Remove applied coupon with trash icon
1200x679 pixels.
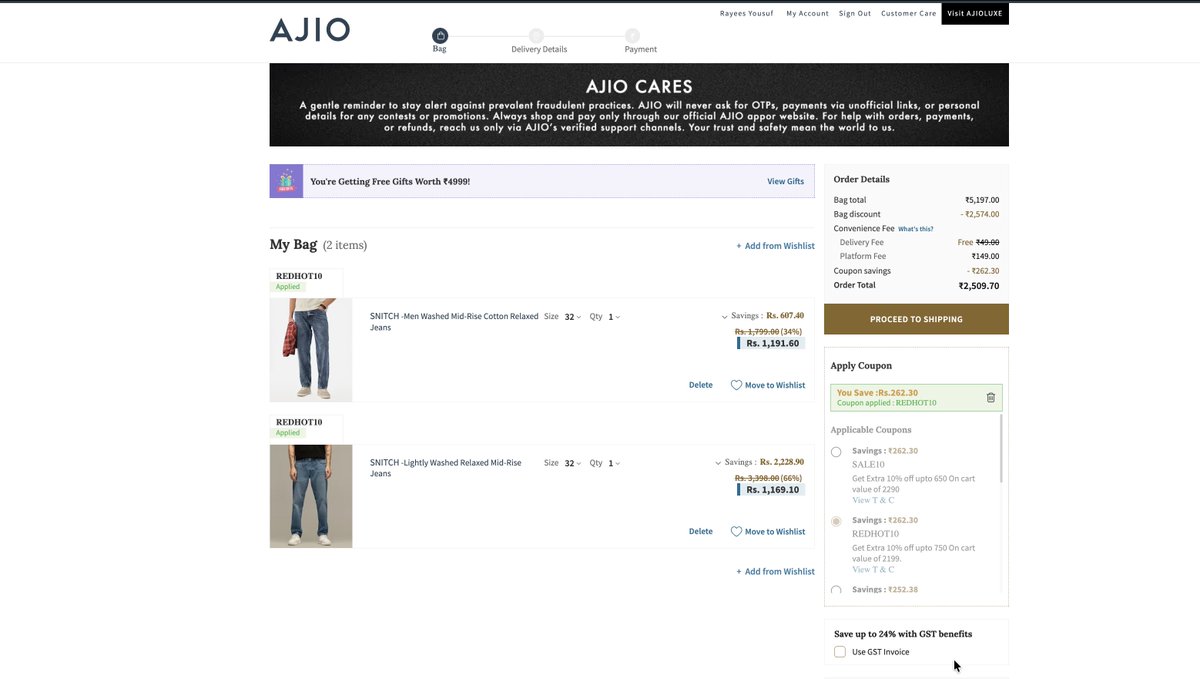(x=991, y=397)
